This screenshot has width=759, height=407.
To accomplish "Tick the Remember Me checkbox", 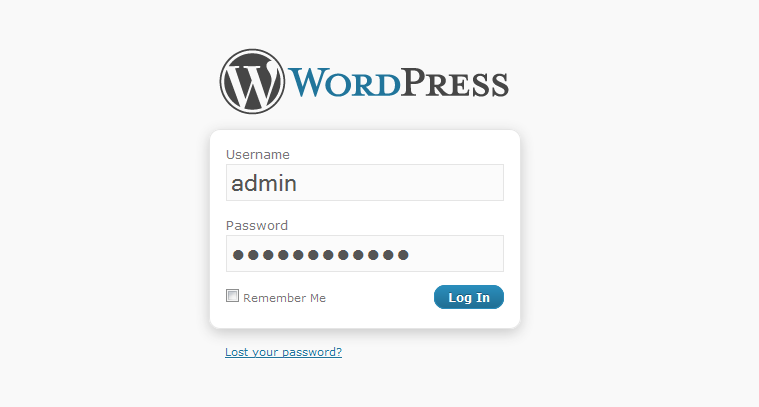I will (232, 296).
